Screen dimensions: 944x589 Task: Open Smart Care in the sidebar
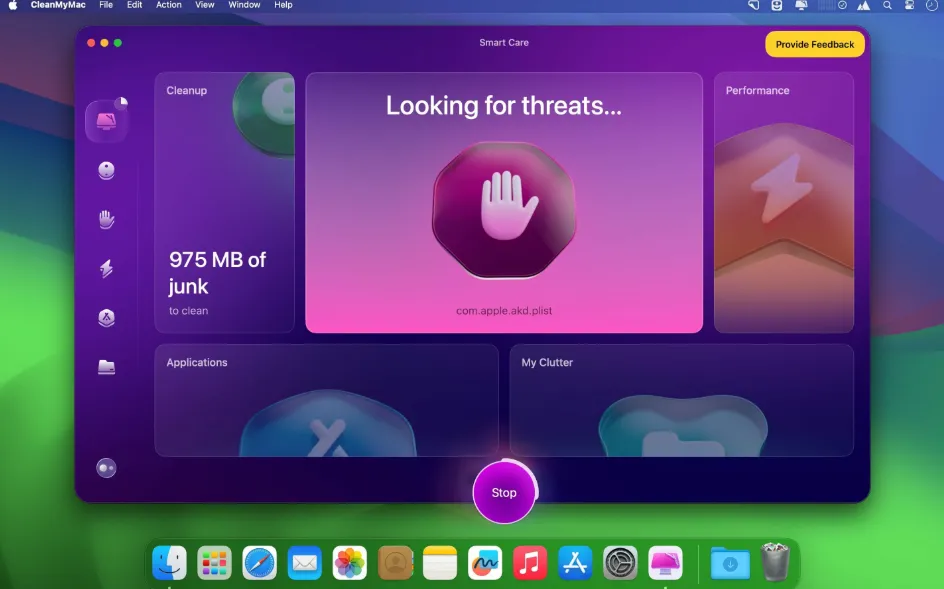click(107, 120)
